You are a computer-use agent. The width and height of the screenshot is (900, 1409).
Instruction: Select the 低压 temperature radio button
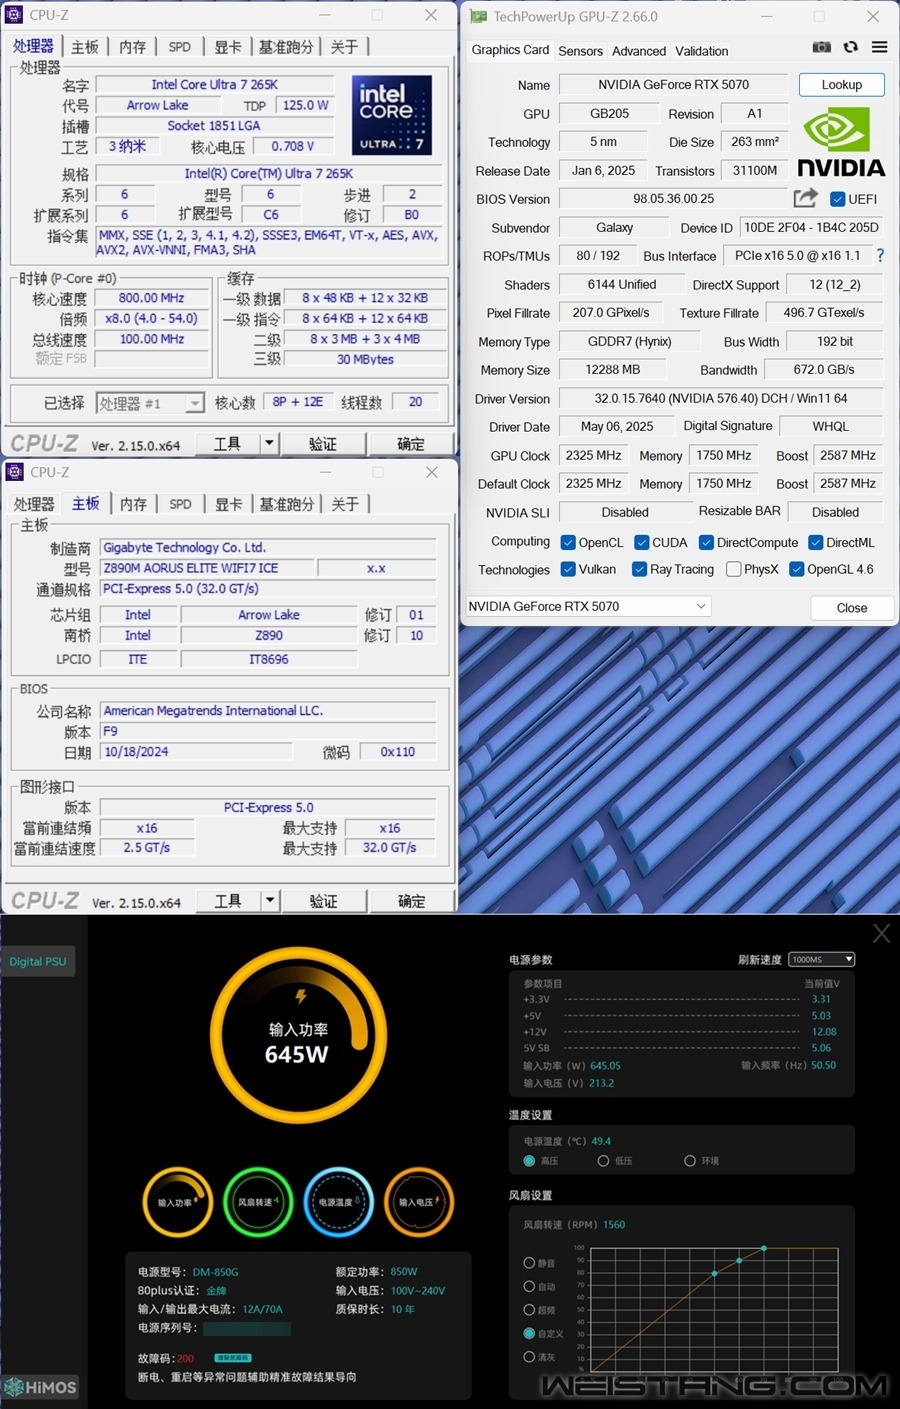point(603,1161)
